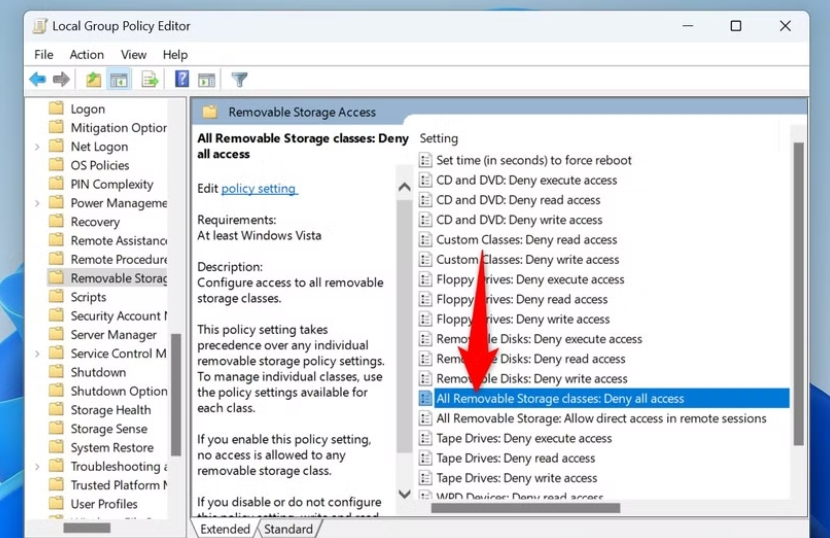The width and height of the screenshot is (830, 538).
Task: Open Help via blue question mark icon
Action: [x=182, y=79]
